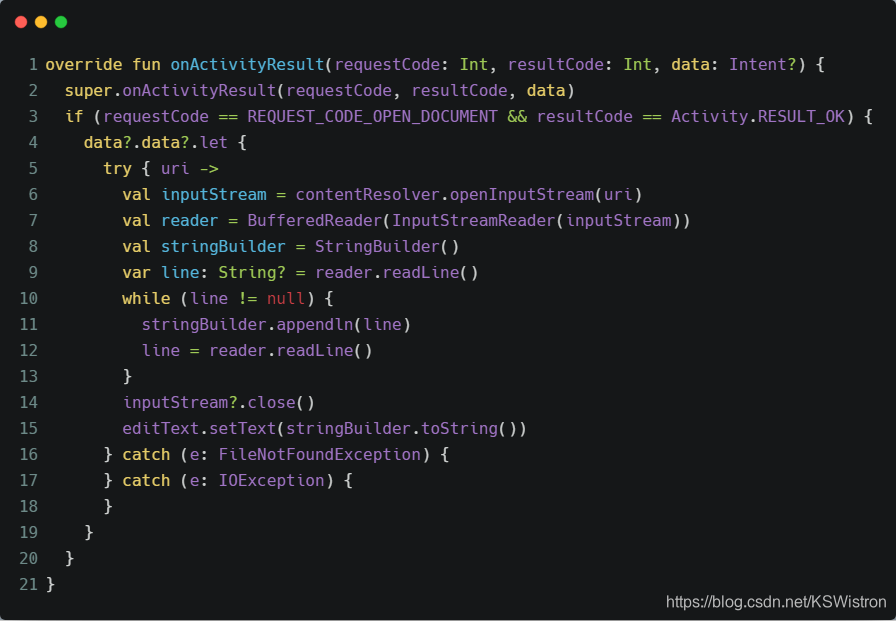Click line number 5 in the gutter
This screenshot has width=896, height=621.
33,169
